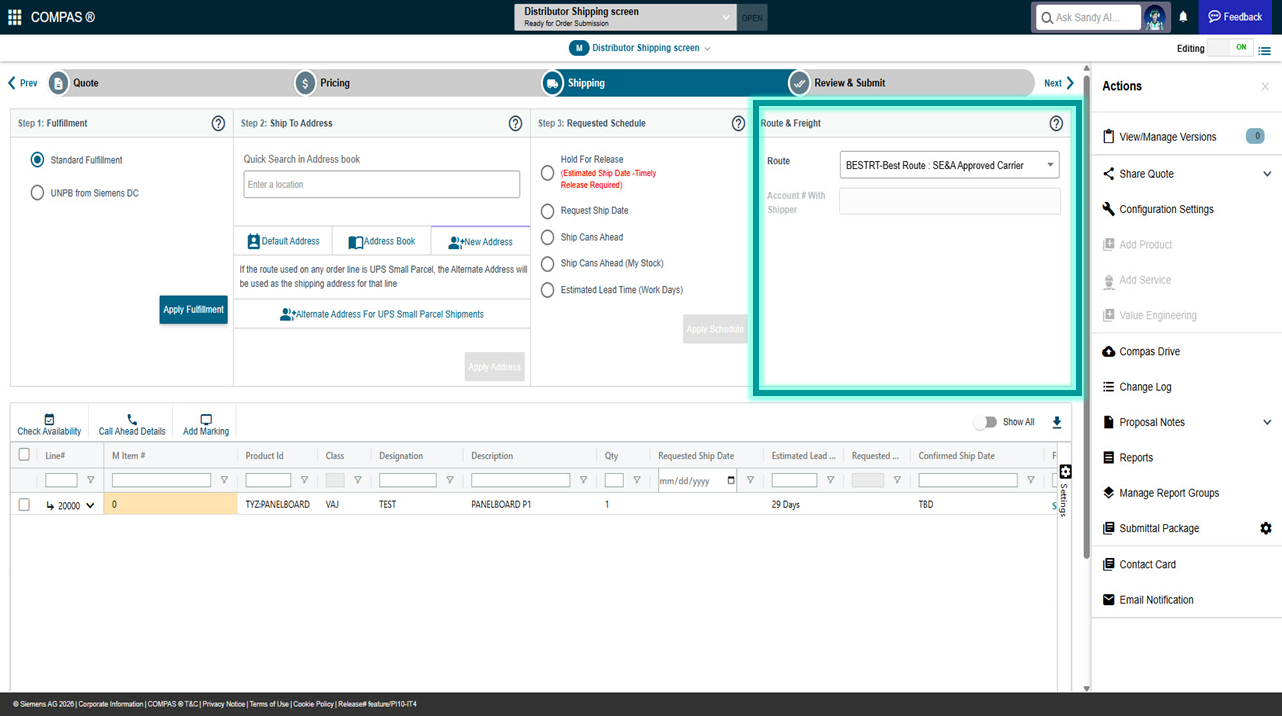Open Step 1 Fulfillment help icon
The height and width of the screenshot is (716, 1282).
pyautogui.click(x=218, y=124)
